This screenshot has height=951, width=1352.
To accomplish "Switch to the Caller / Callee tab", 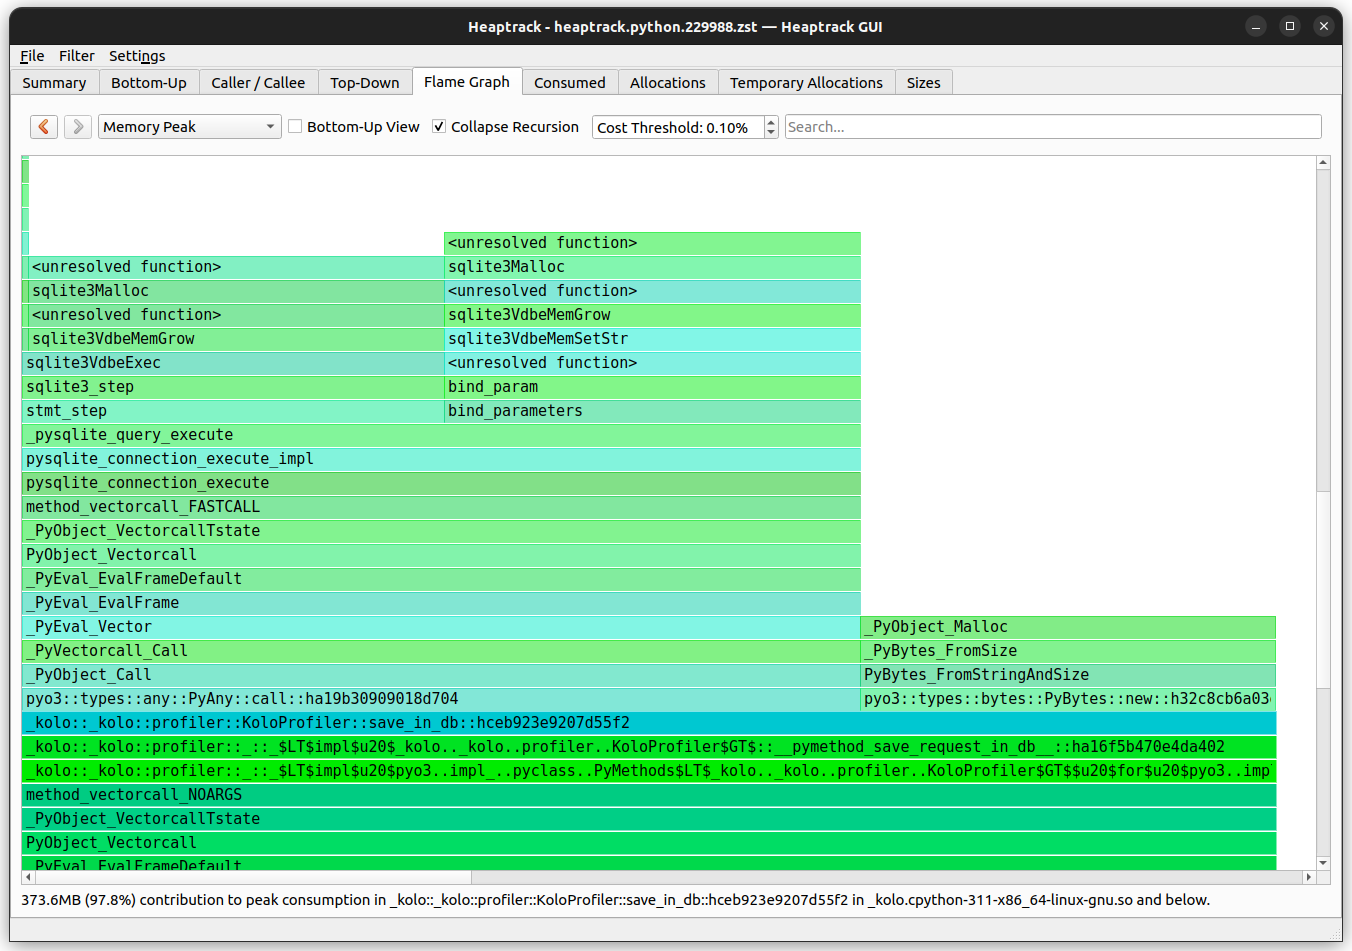I will (258, 83).
